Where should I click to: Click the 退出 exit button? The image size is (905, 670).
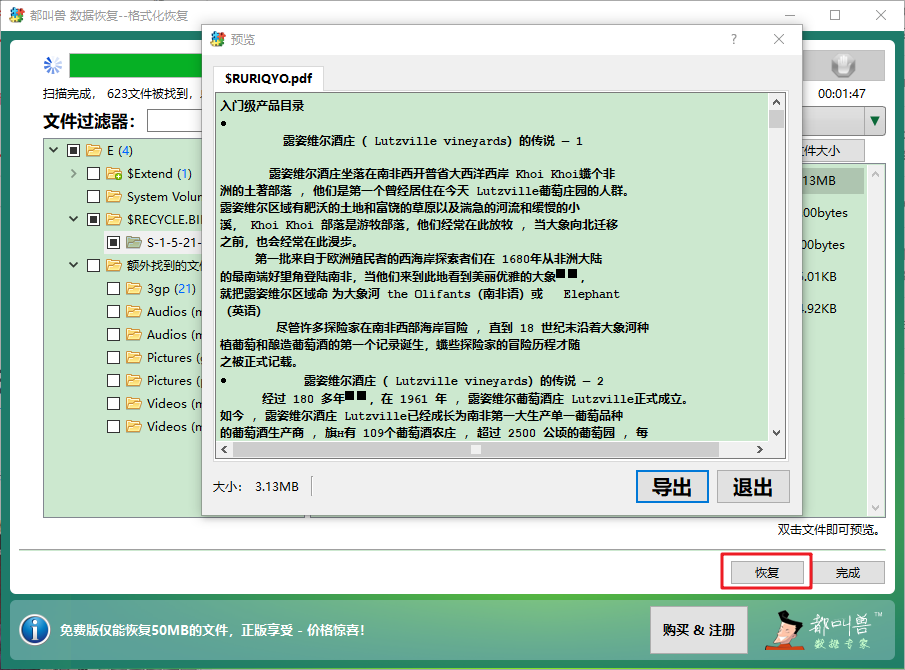tap(753, 486)
